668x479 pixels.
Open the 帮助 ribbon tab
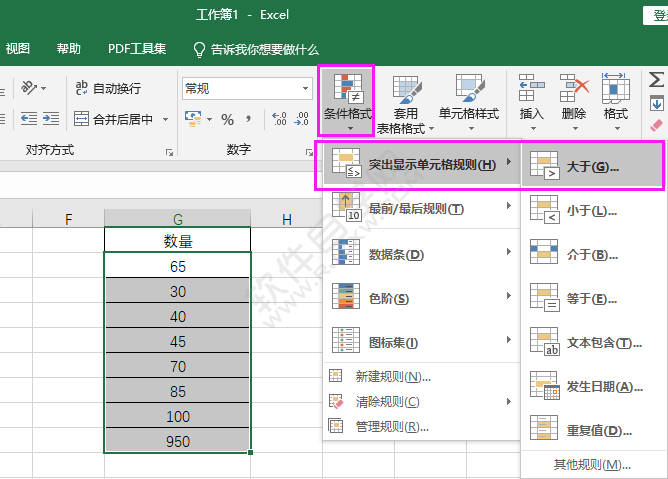point(69,49)
